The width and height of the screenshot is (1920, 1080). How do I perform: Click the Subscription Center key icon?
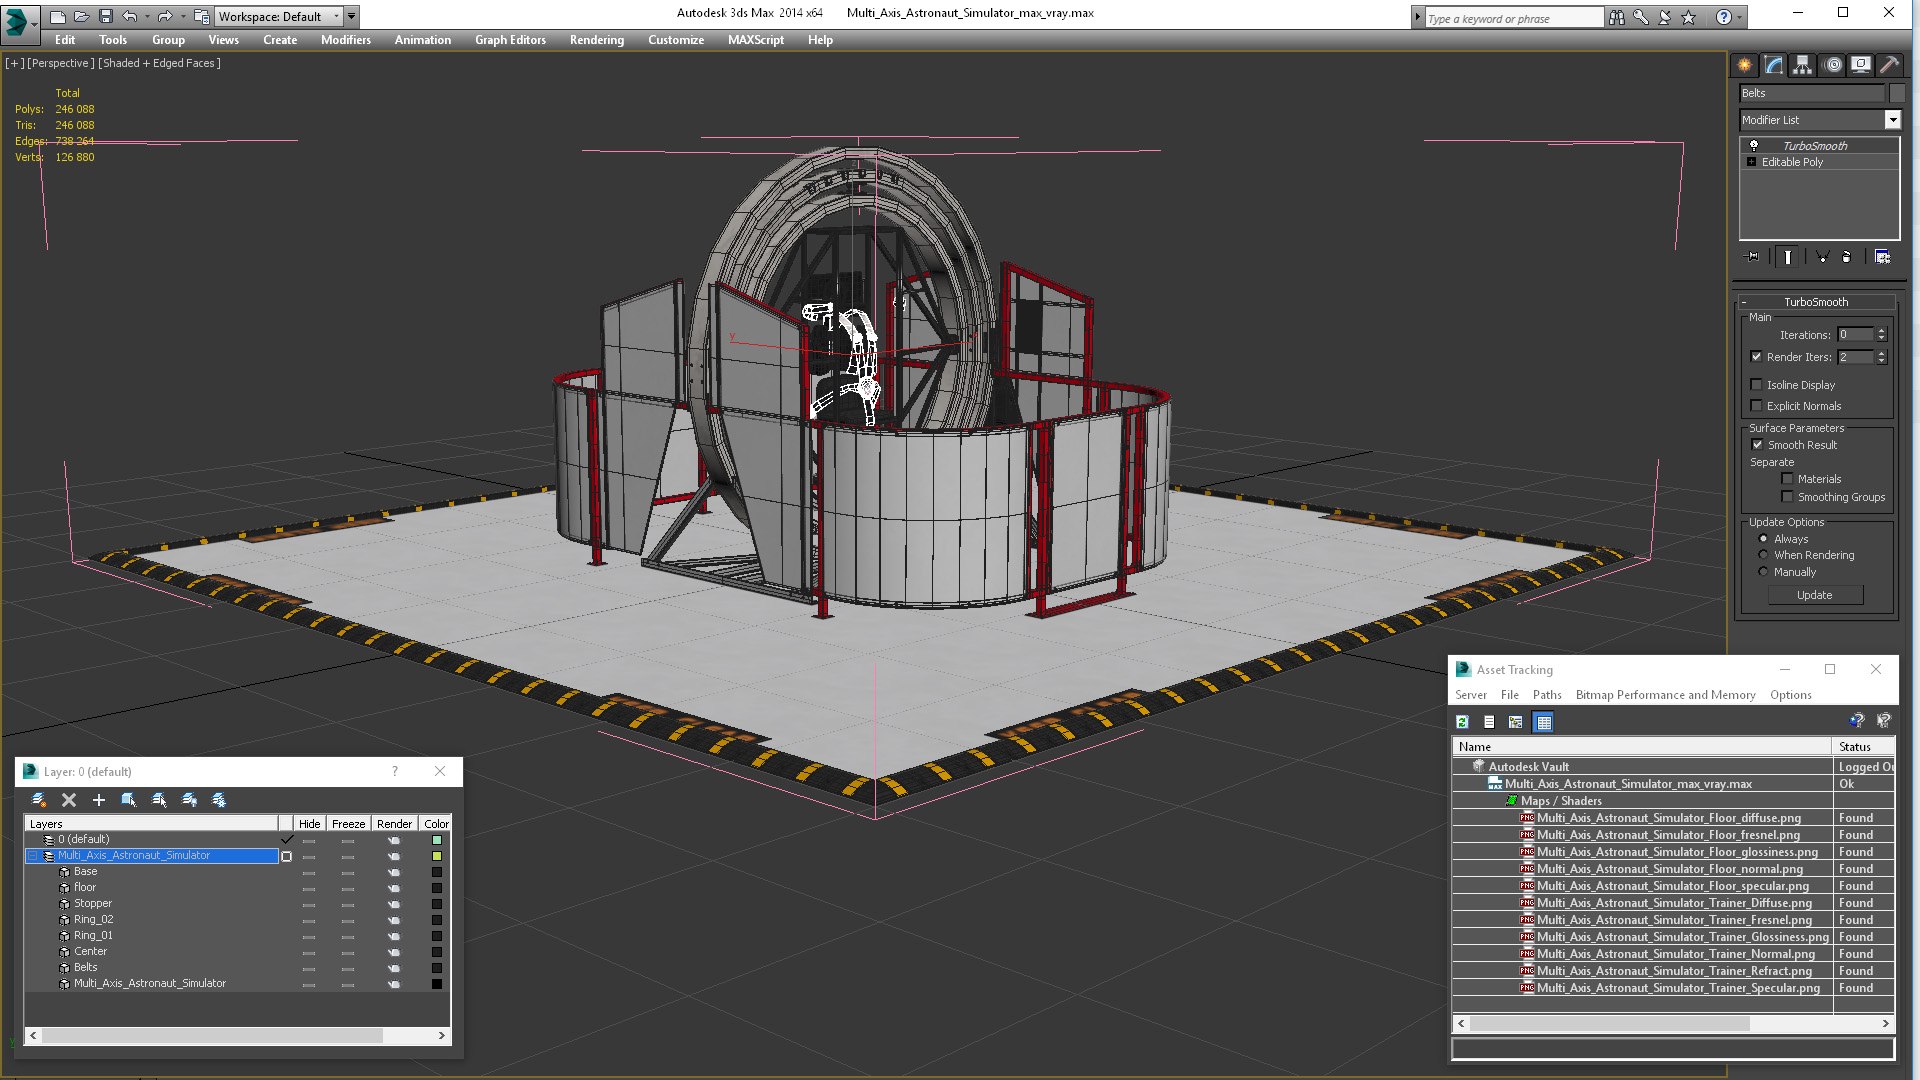(1641, 17)
